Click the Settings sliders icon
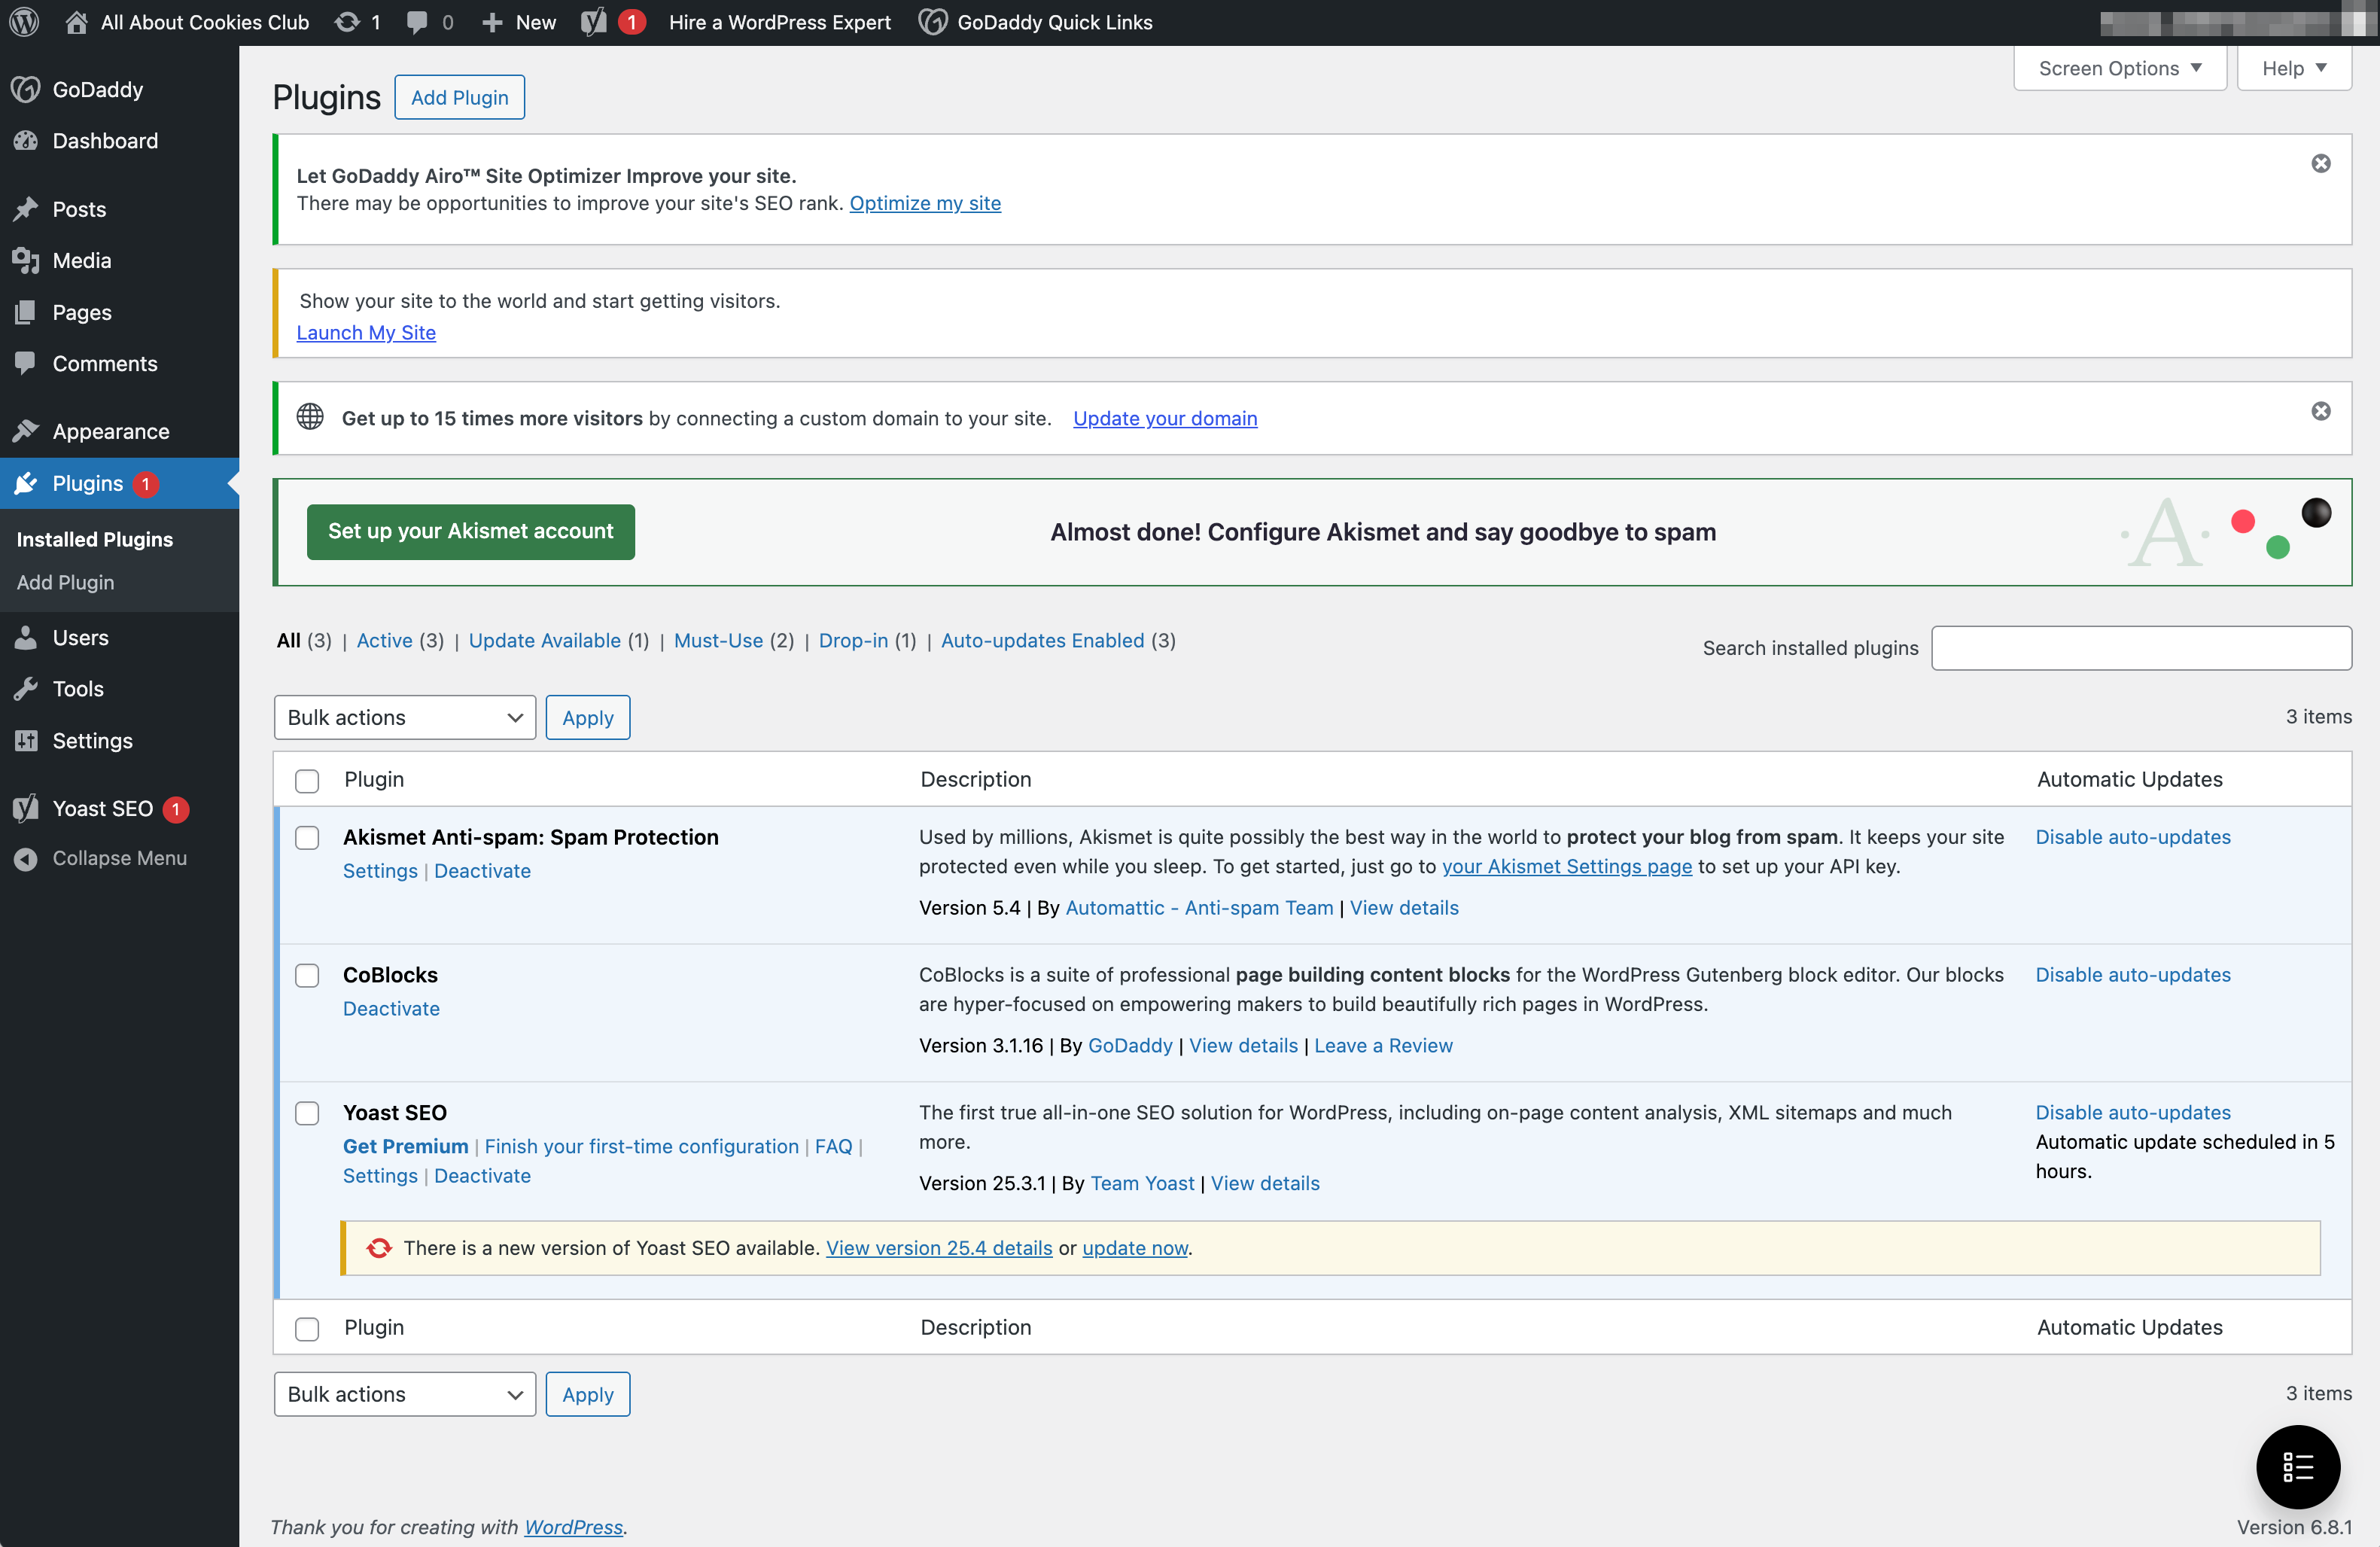The image size is (2380, 1547). pyautogui.click(x=26, y=740)
